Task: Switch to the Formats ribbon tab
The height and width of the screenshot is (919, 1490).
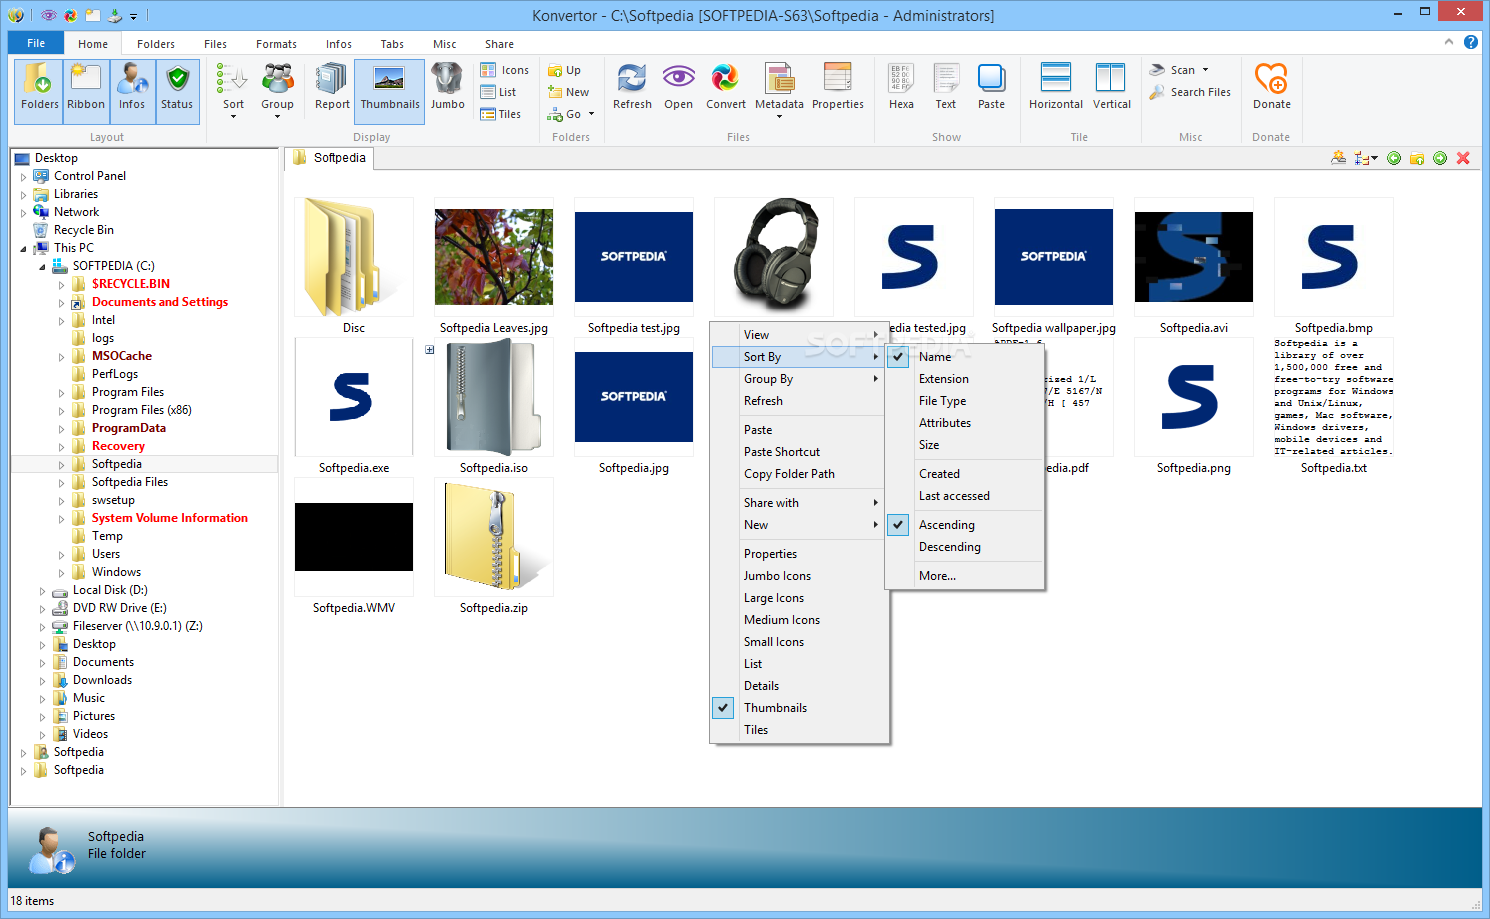Action: click(276, 44)
